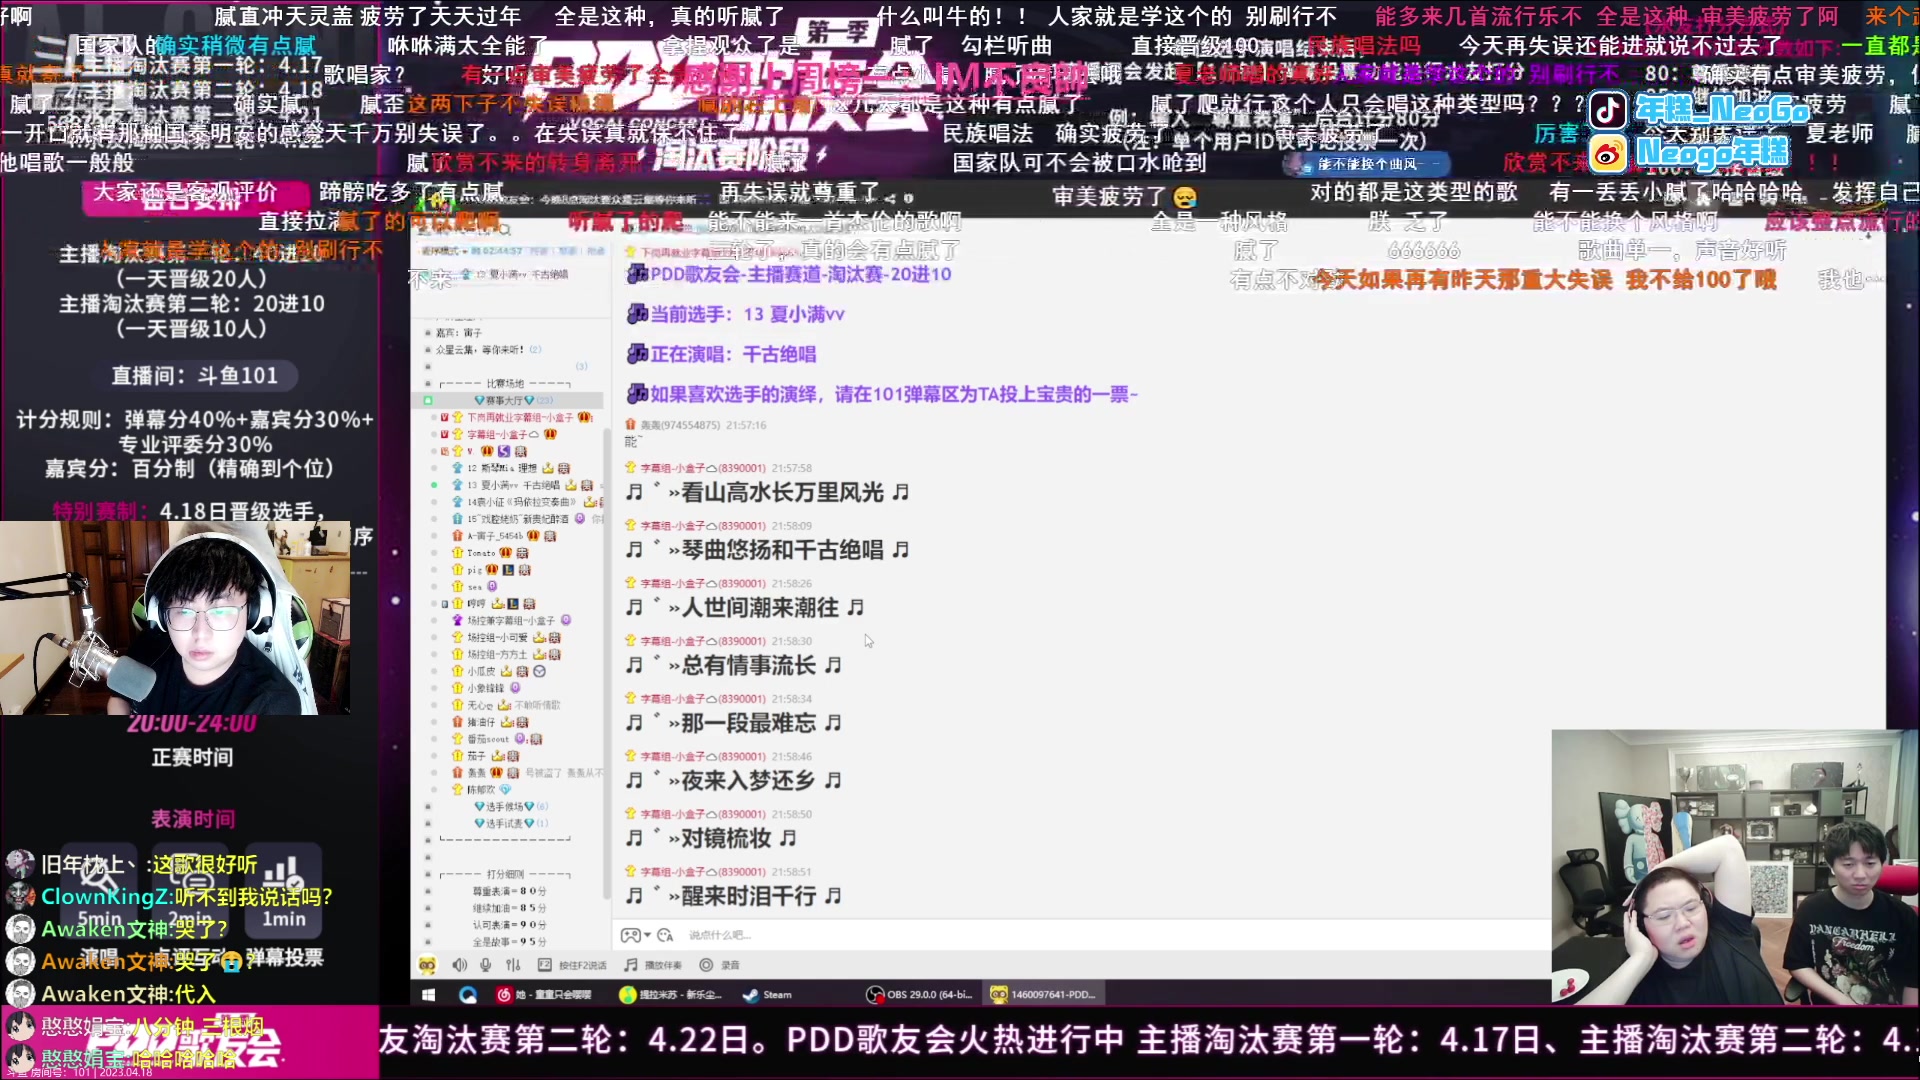
Task: Click the streamer webcam with white headphones
Action: pos(175,618)
